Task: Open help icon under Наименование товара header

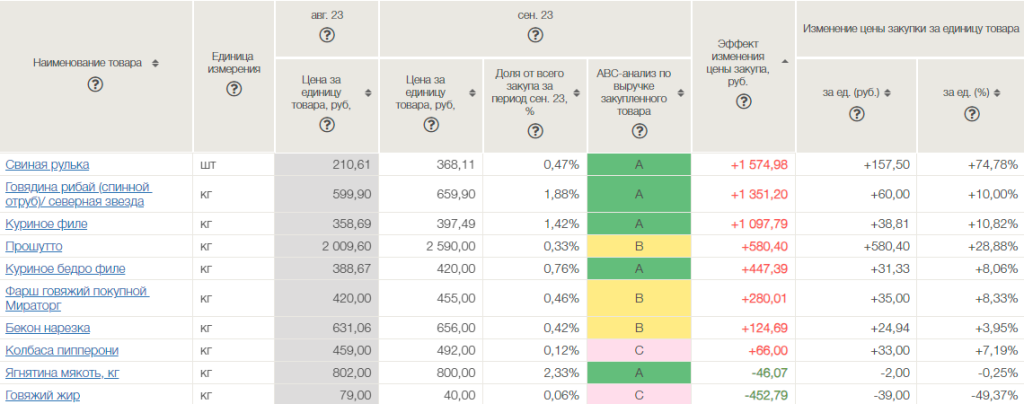Action: pos(96,84)
